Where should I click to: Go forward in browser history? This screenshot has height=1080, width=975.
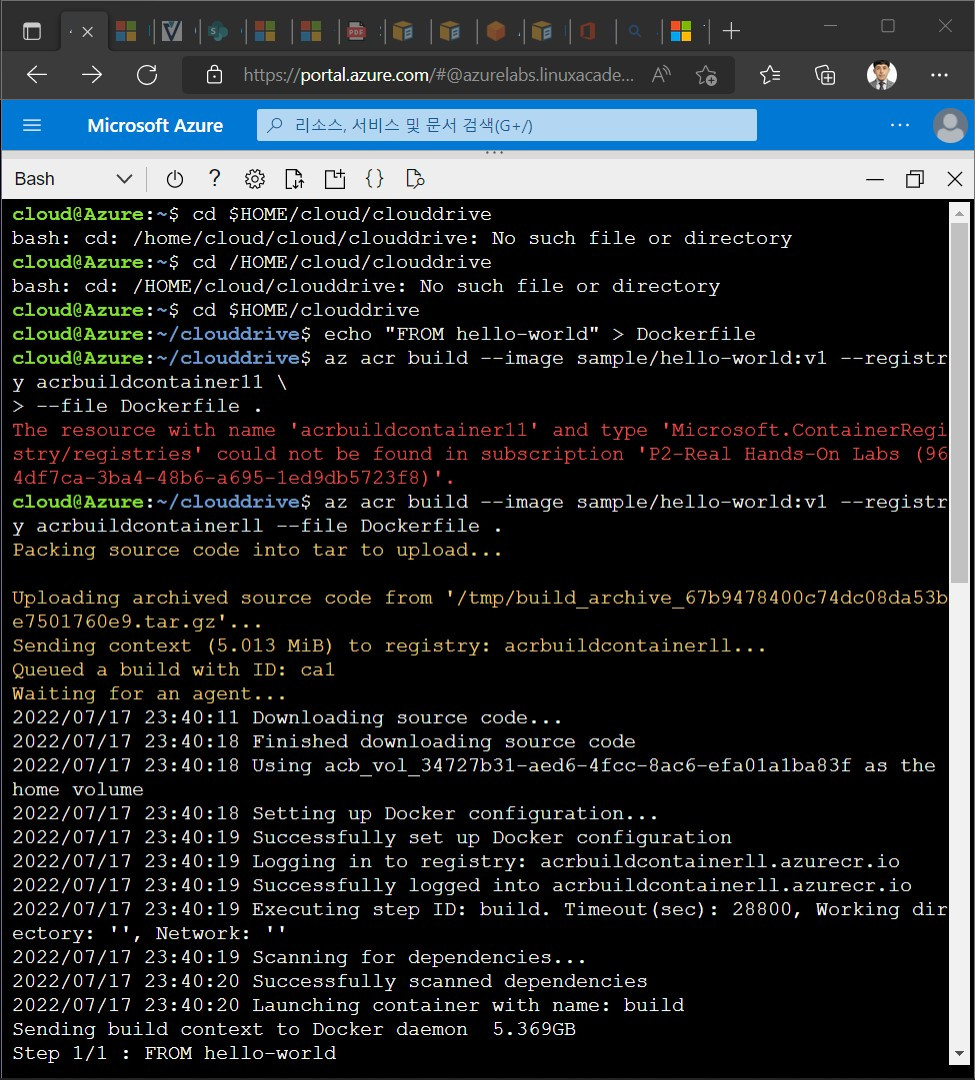pos(92,74)
